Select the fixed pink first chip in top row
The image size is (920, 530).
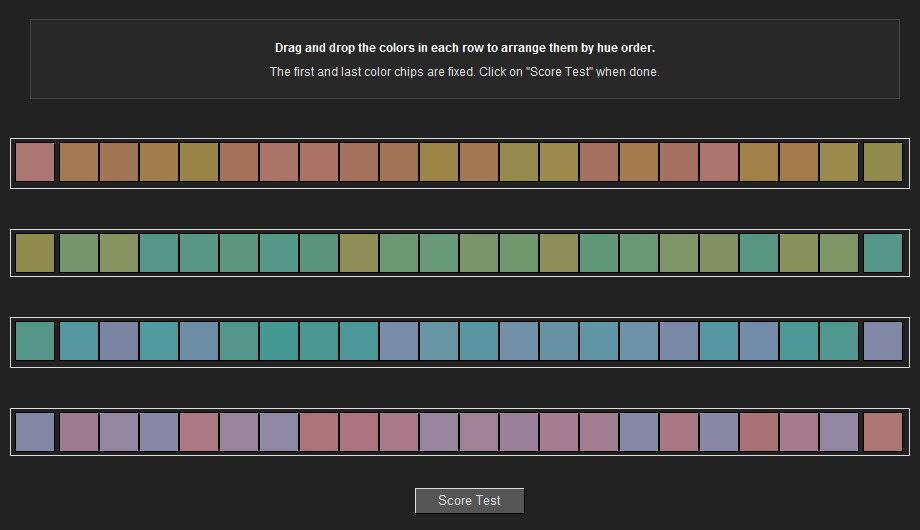tap(35, 162)
